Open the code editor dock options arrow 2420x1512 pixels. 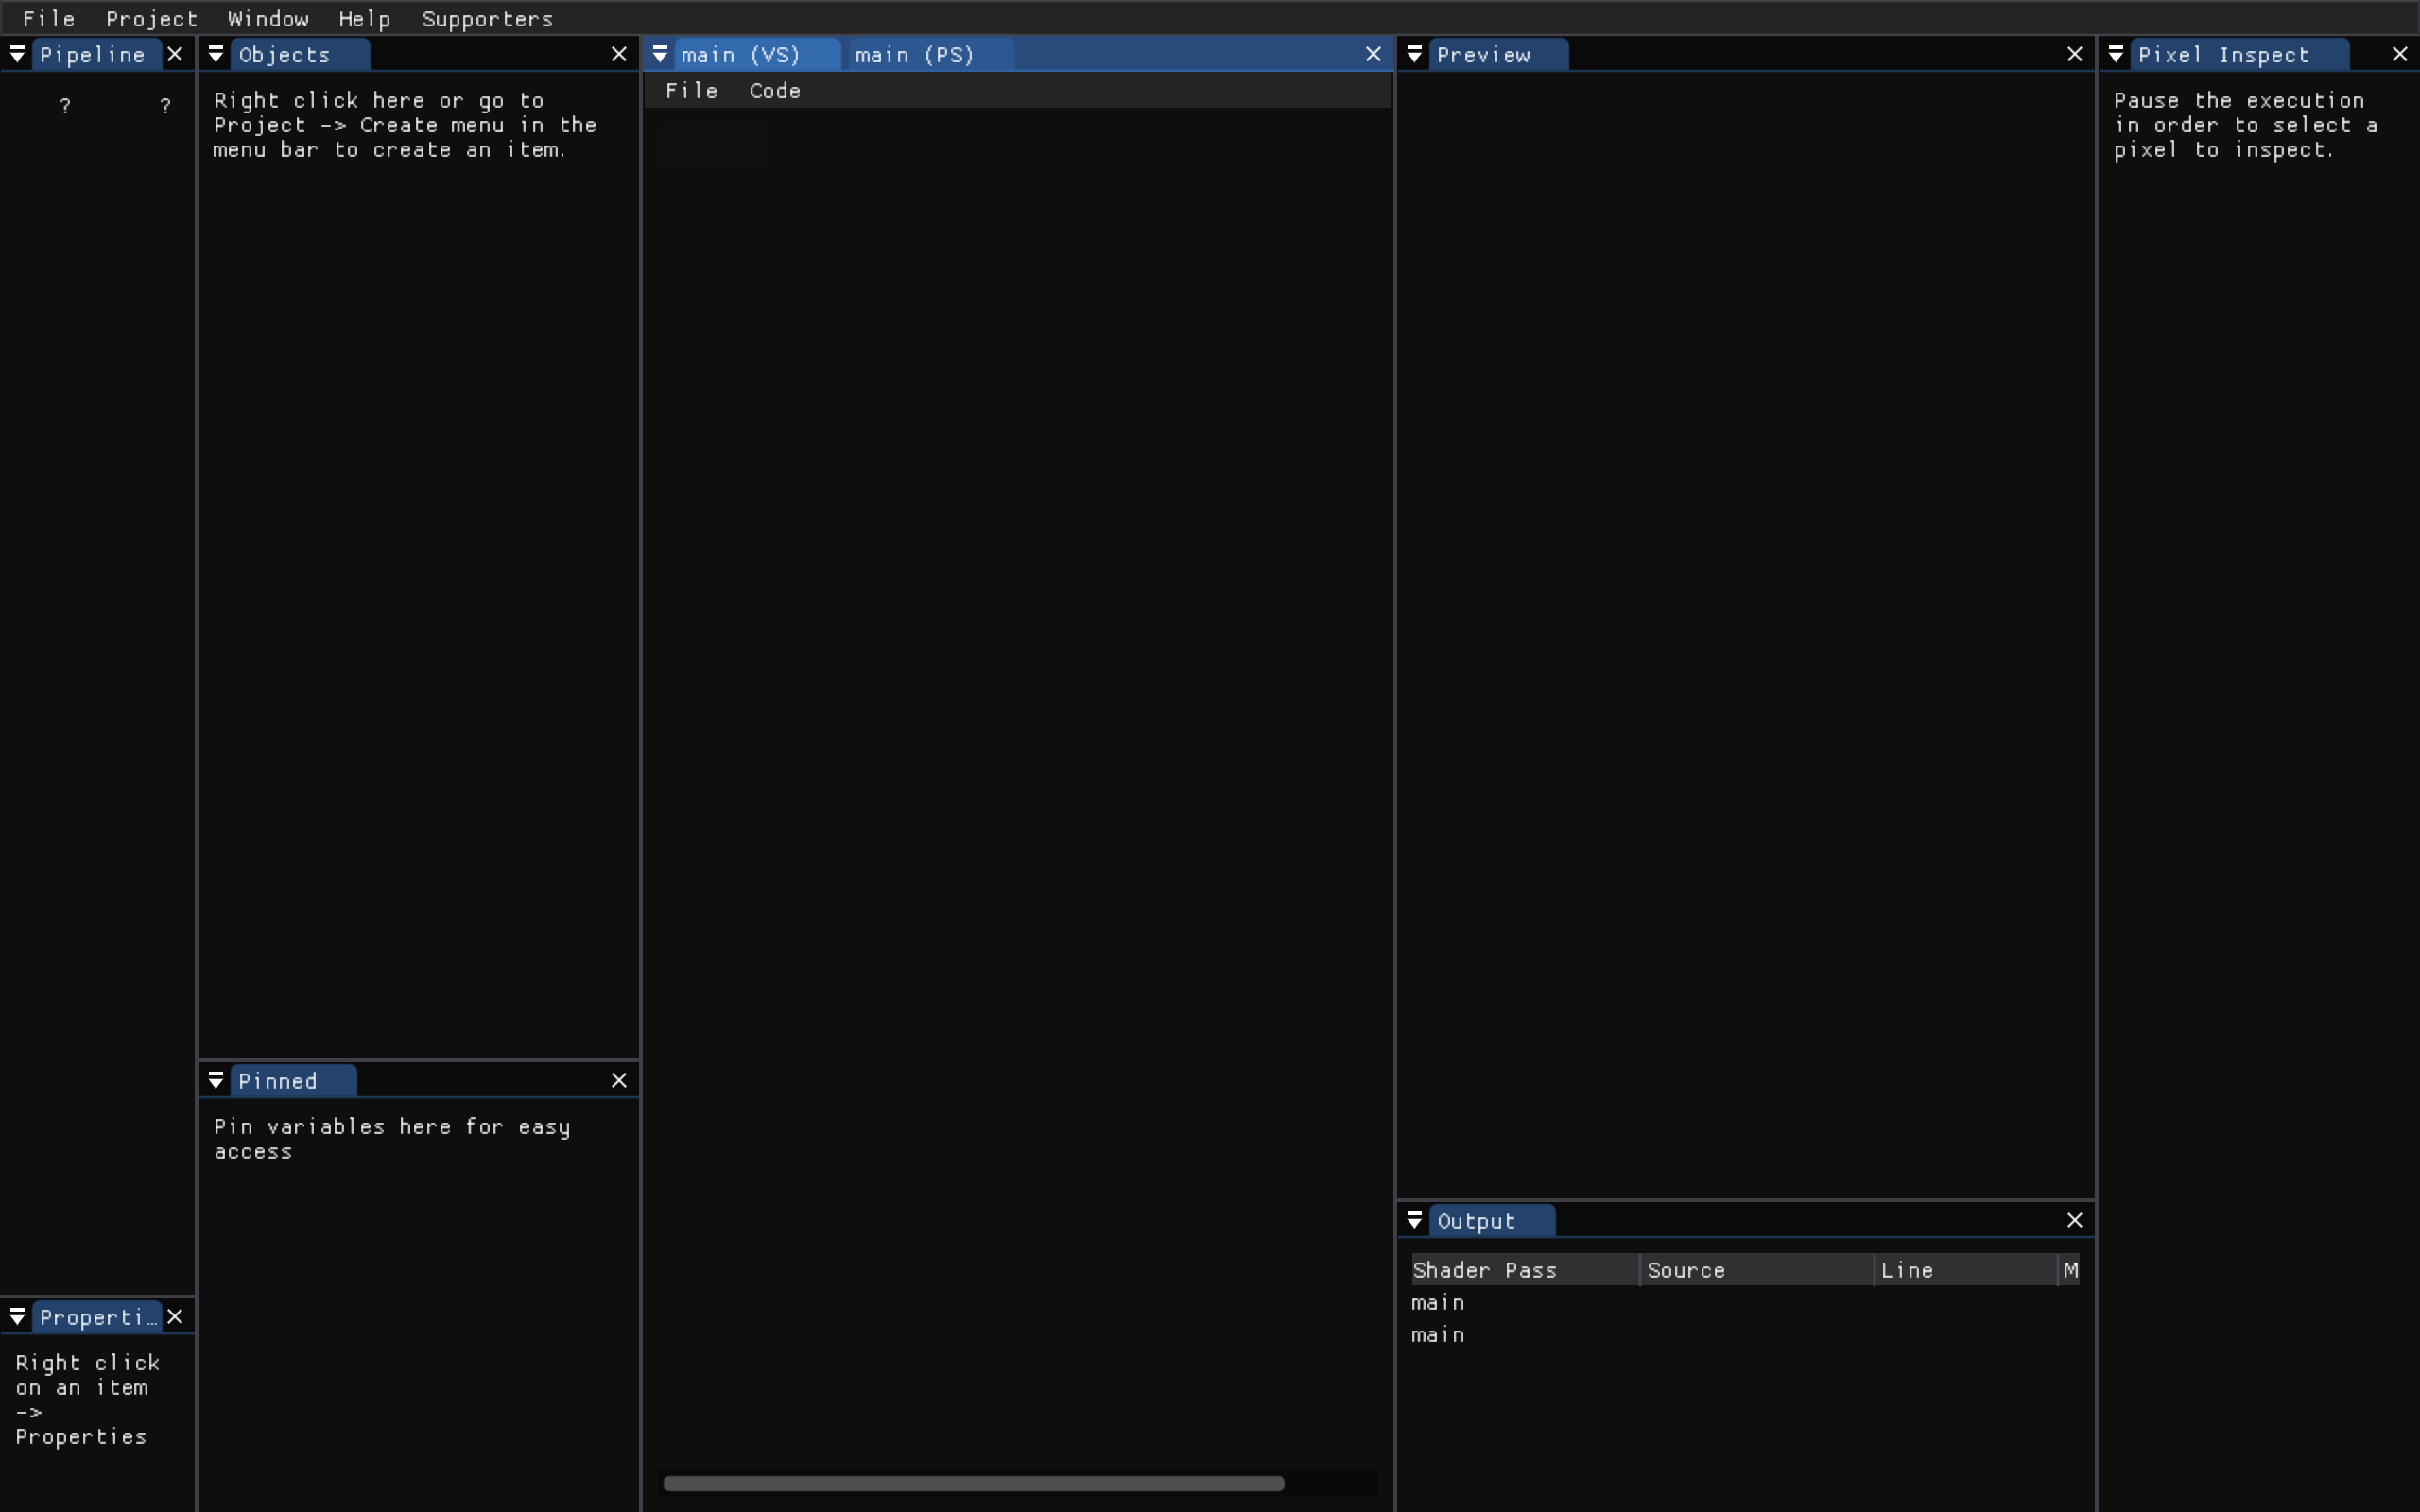coord(660,55)
